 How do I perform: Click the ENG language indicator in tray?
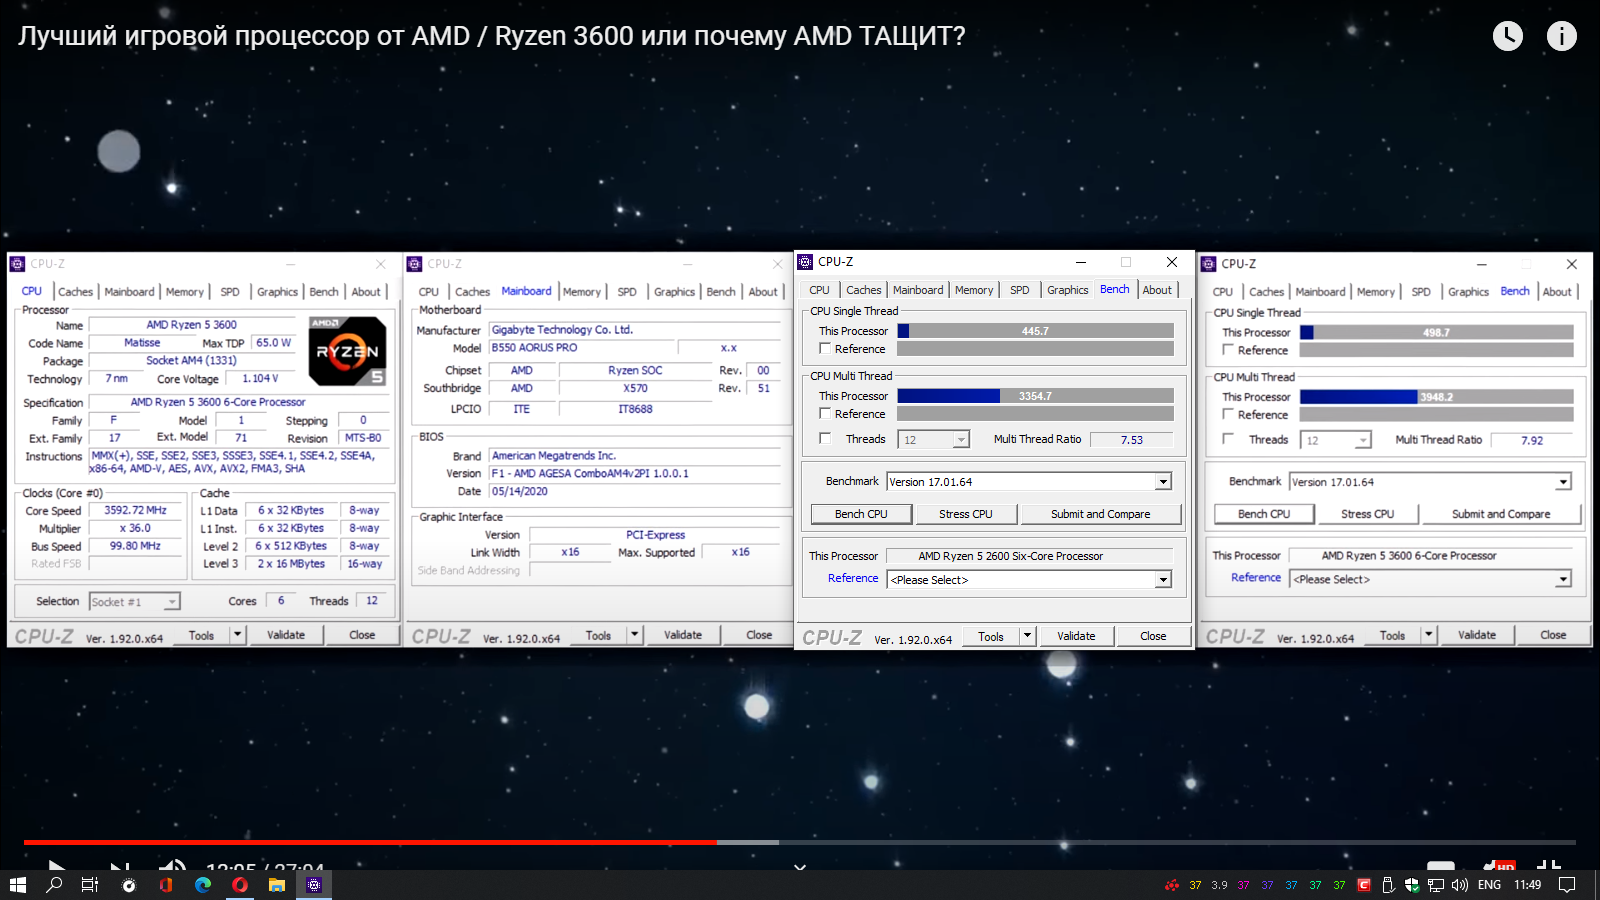point(1489,885)
